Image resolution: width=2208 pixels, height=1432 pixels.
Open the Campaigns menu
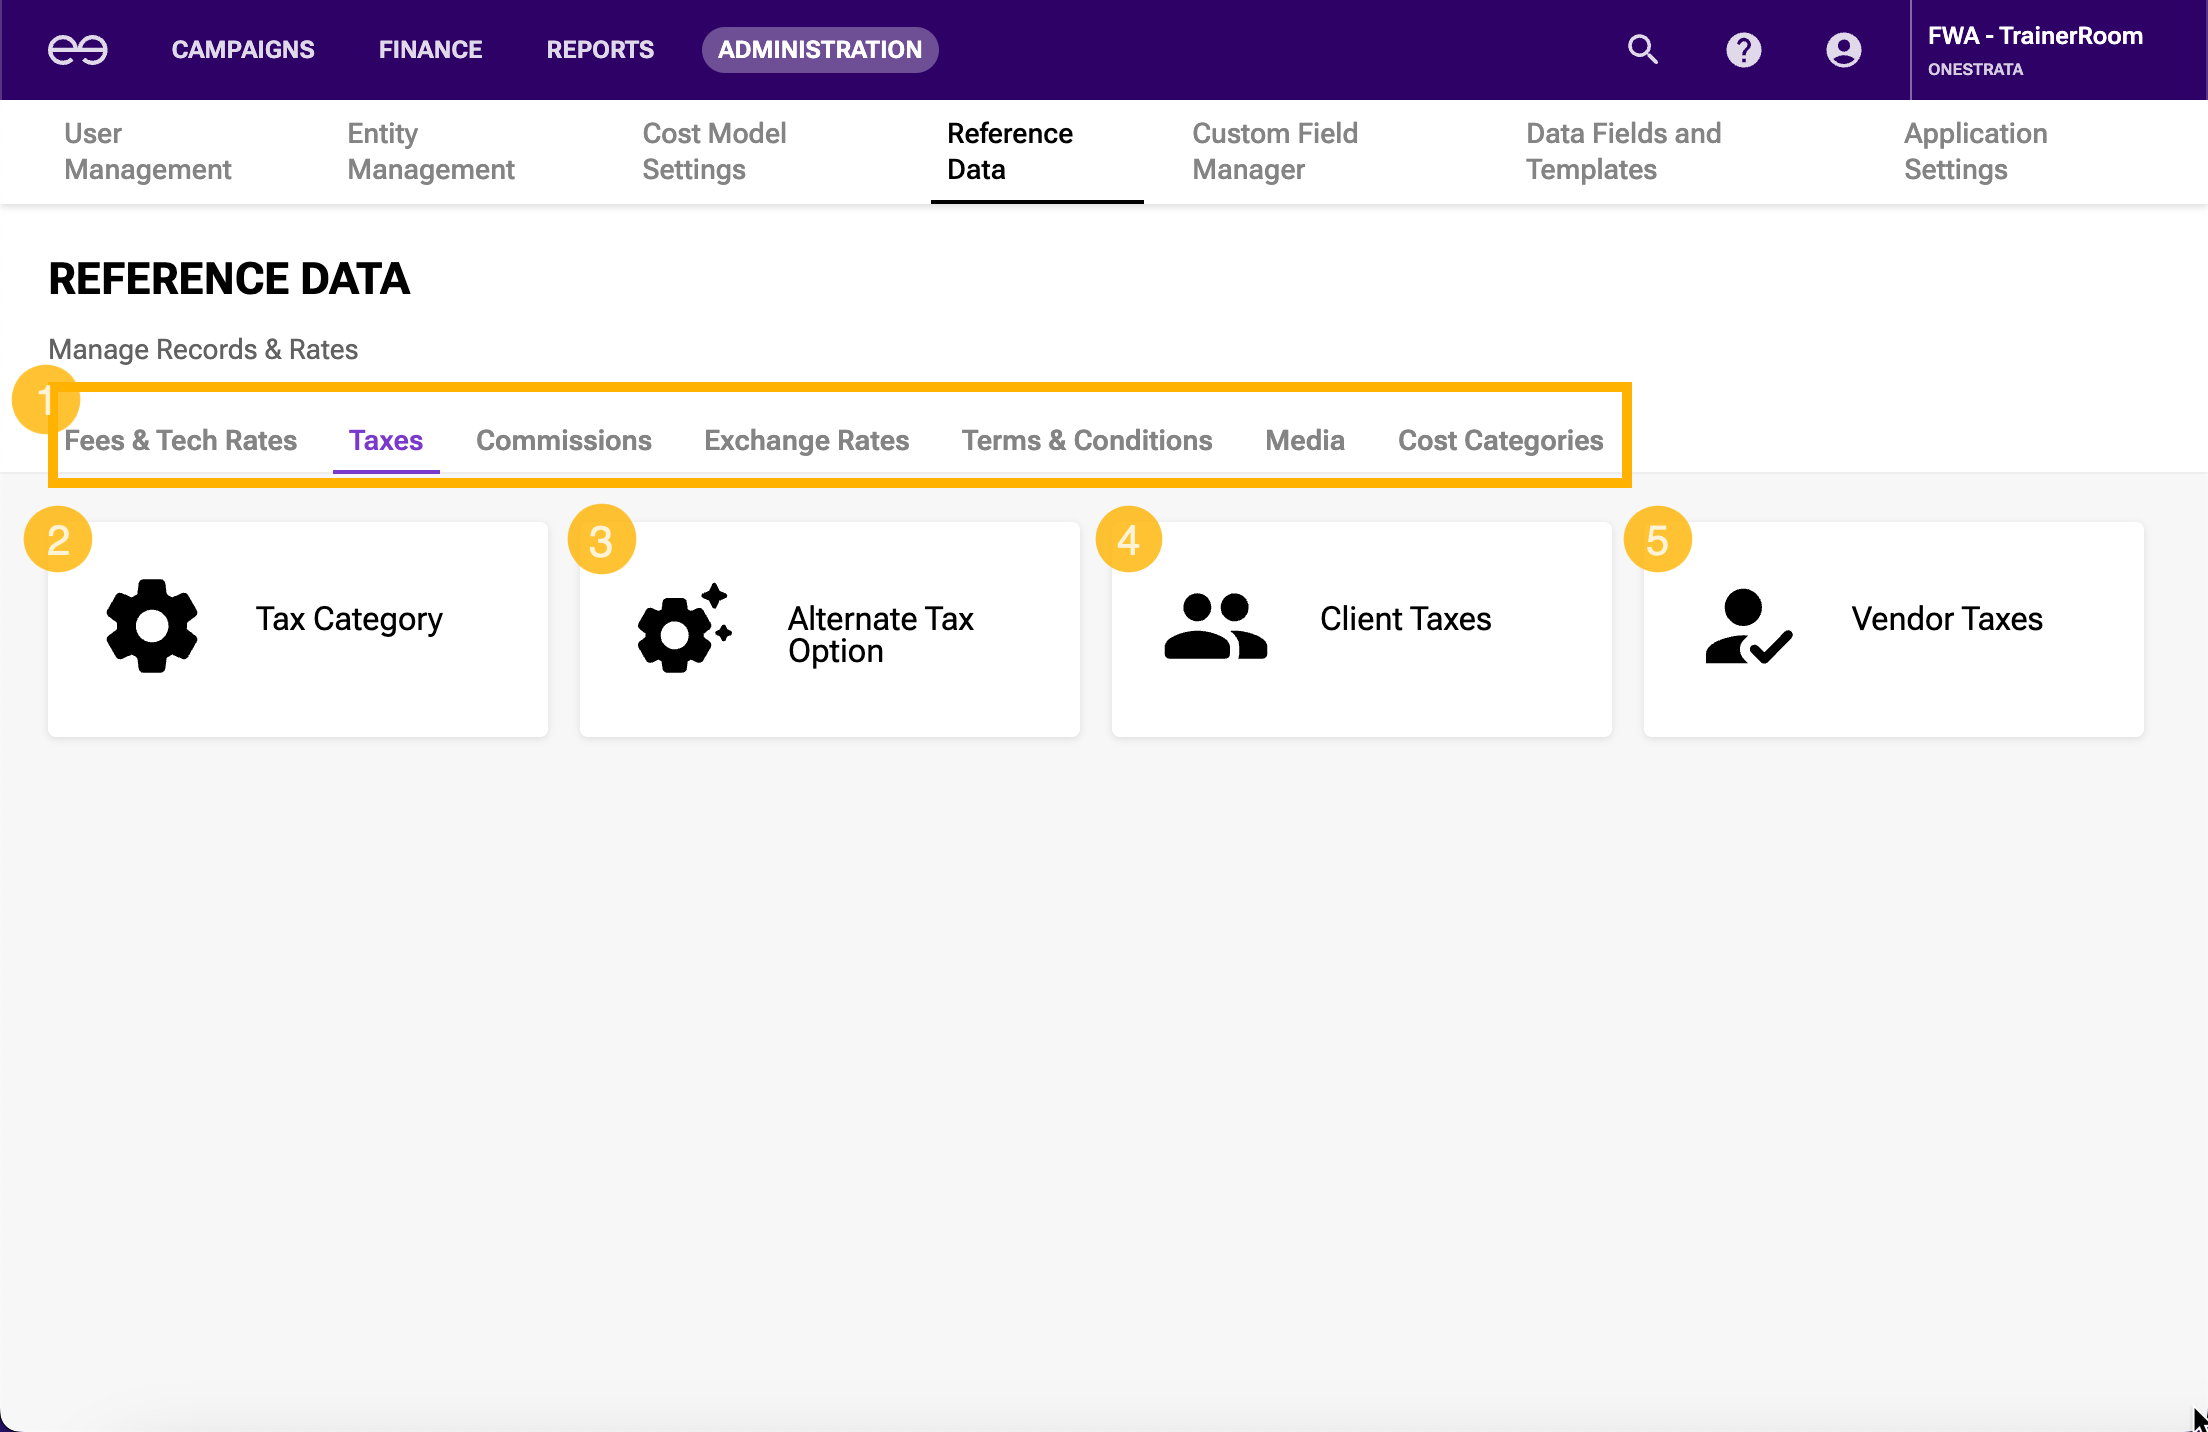coord(243,50)
